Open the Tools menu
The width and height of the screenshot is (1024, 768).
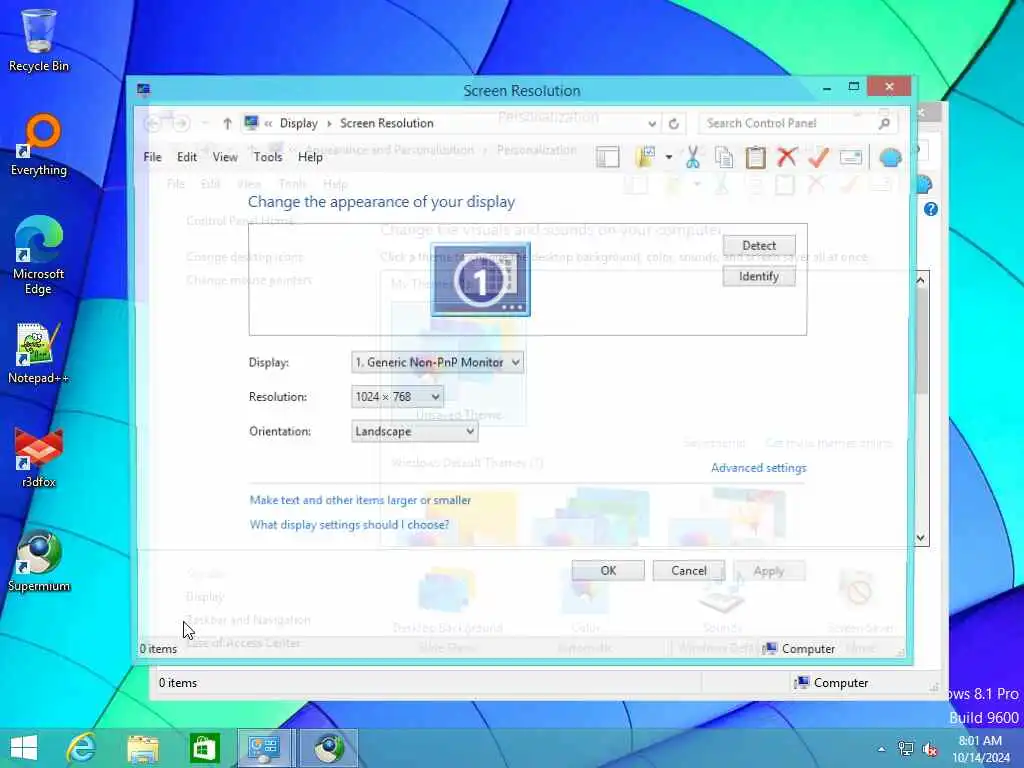pos(268,157)
